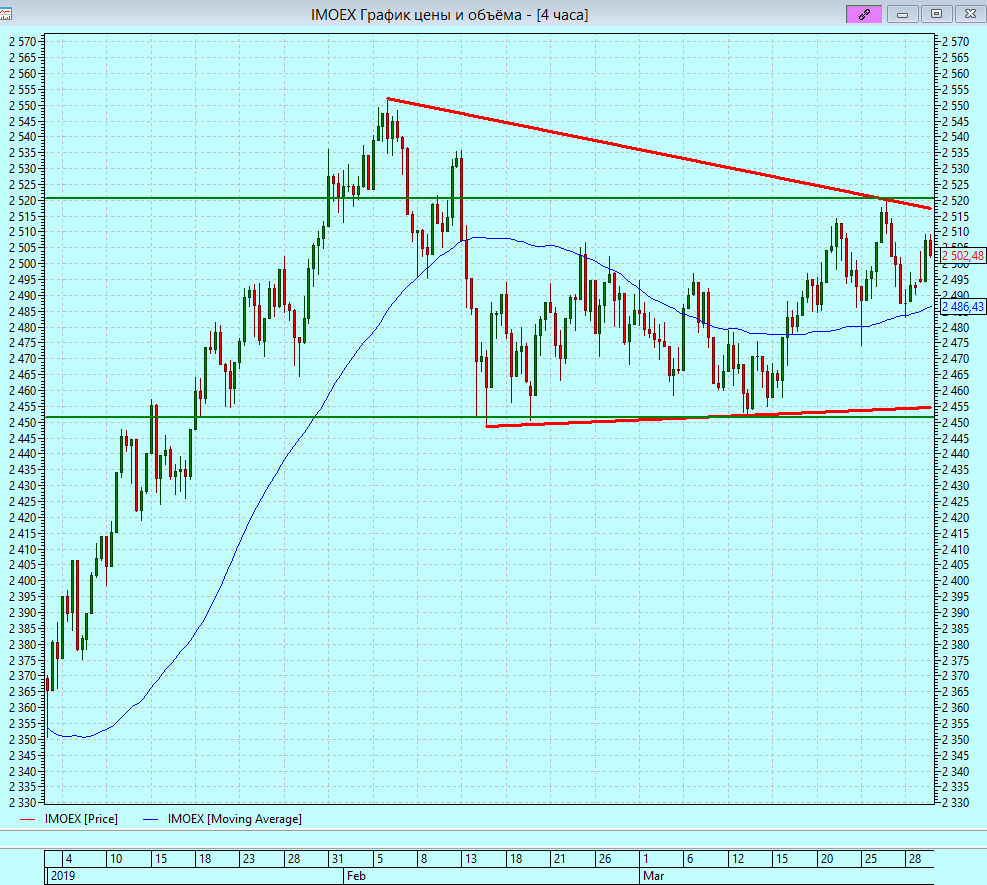The height and width of the screenshot is (885, 987).
Task: Click the Mar month label on time axis
Action: [653, 876]
